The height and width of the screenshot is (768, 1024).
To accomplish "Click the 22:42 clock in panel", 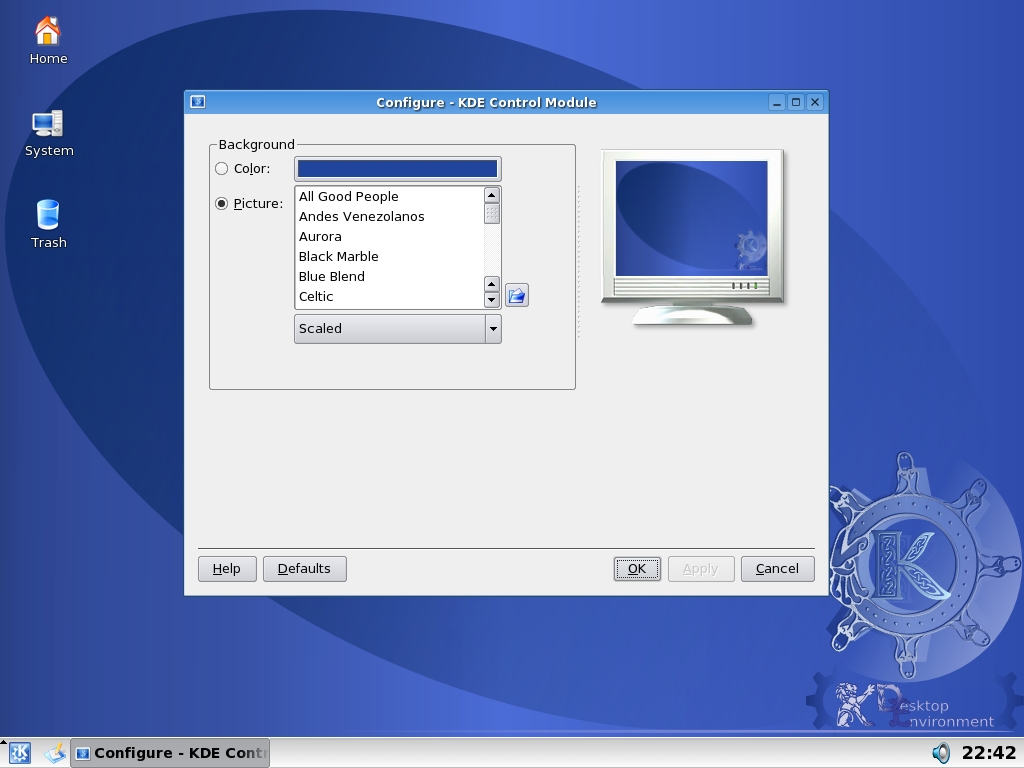I will (989, 753).
